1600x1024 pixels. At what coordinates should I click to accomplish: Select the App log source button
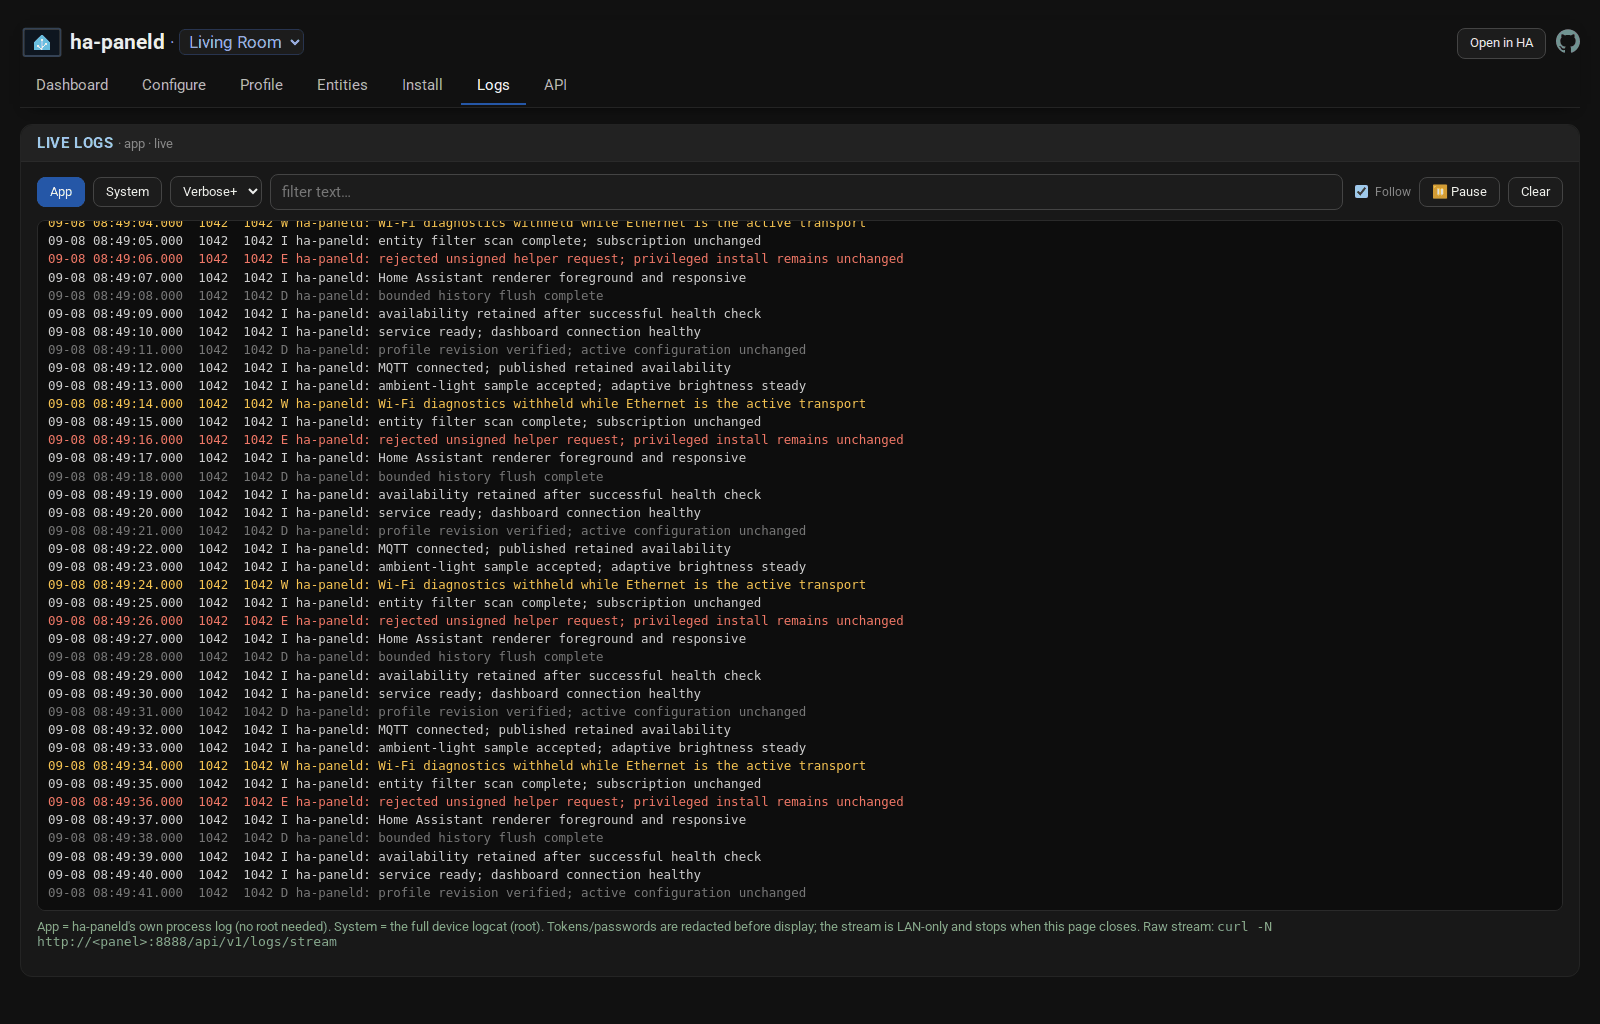(x=61, y=192)
